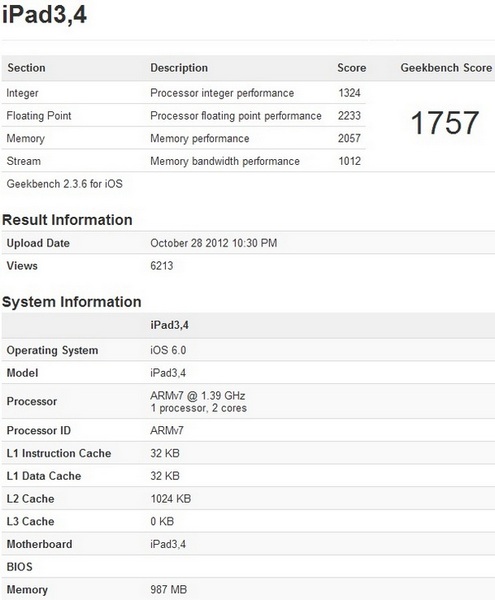This screenshot has height=600, width=495.
Task: Click the overall score 1757
Action: coord(445,123)
